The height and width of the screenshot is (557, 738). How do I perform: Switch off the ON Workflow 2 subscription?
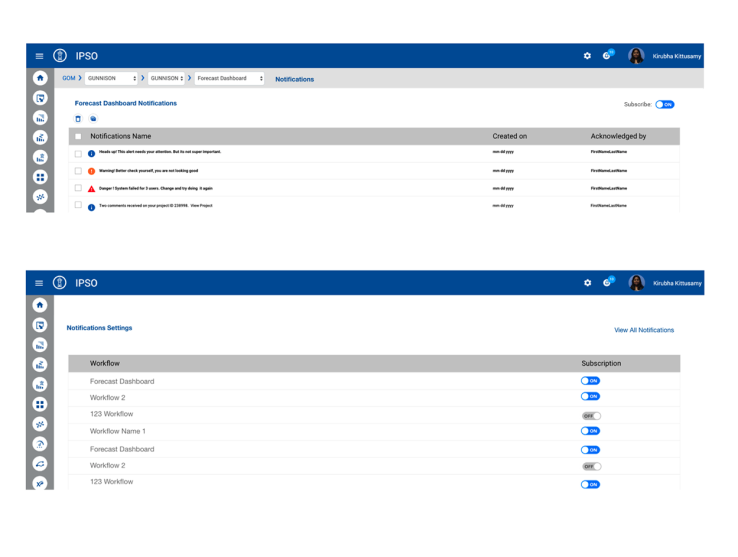point(590,396)
